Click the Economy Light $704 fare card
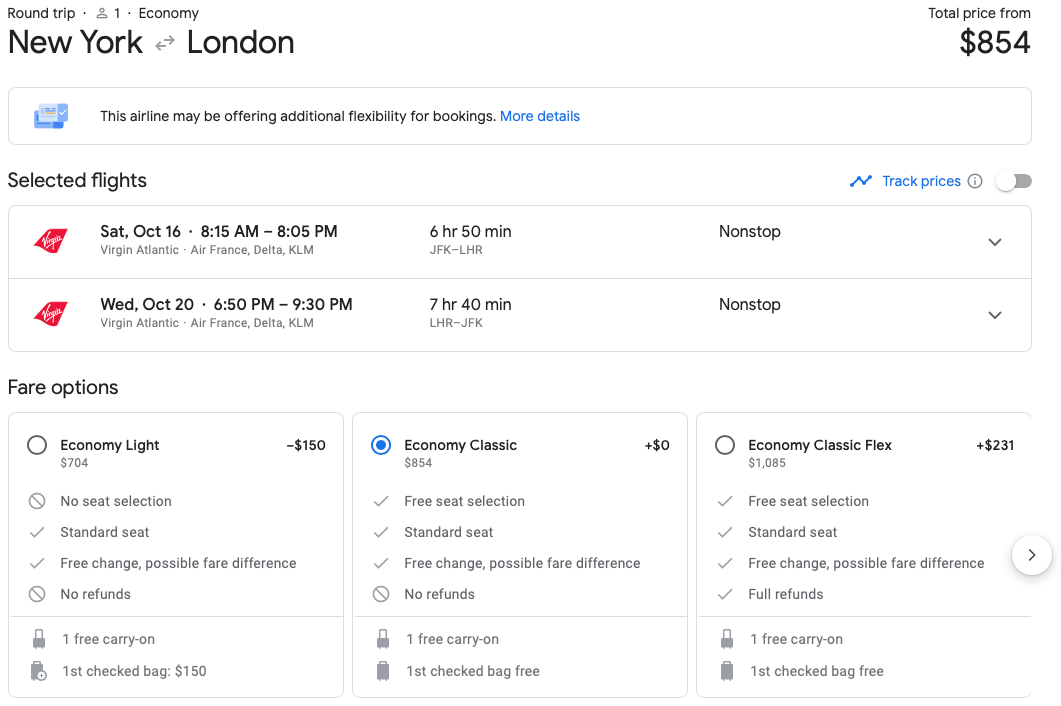Image resolution: width=1061 pixels, height=706 pixels. tap(176, 555)
